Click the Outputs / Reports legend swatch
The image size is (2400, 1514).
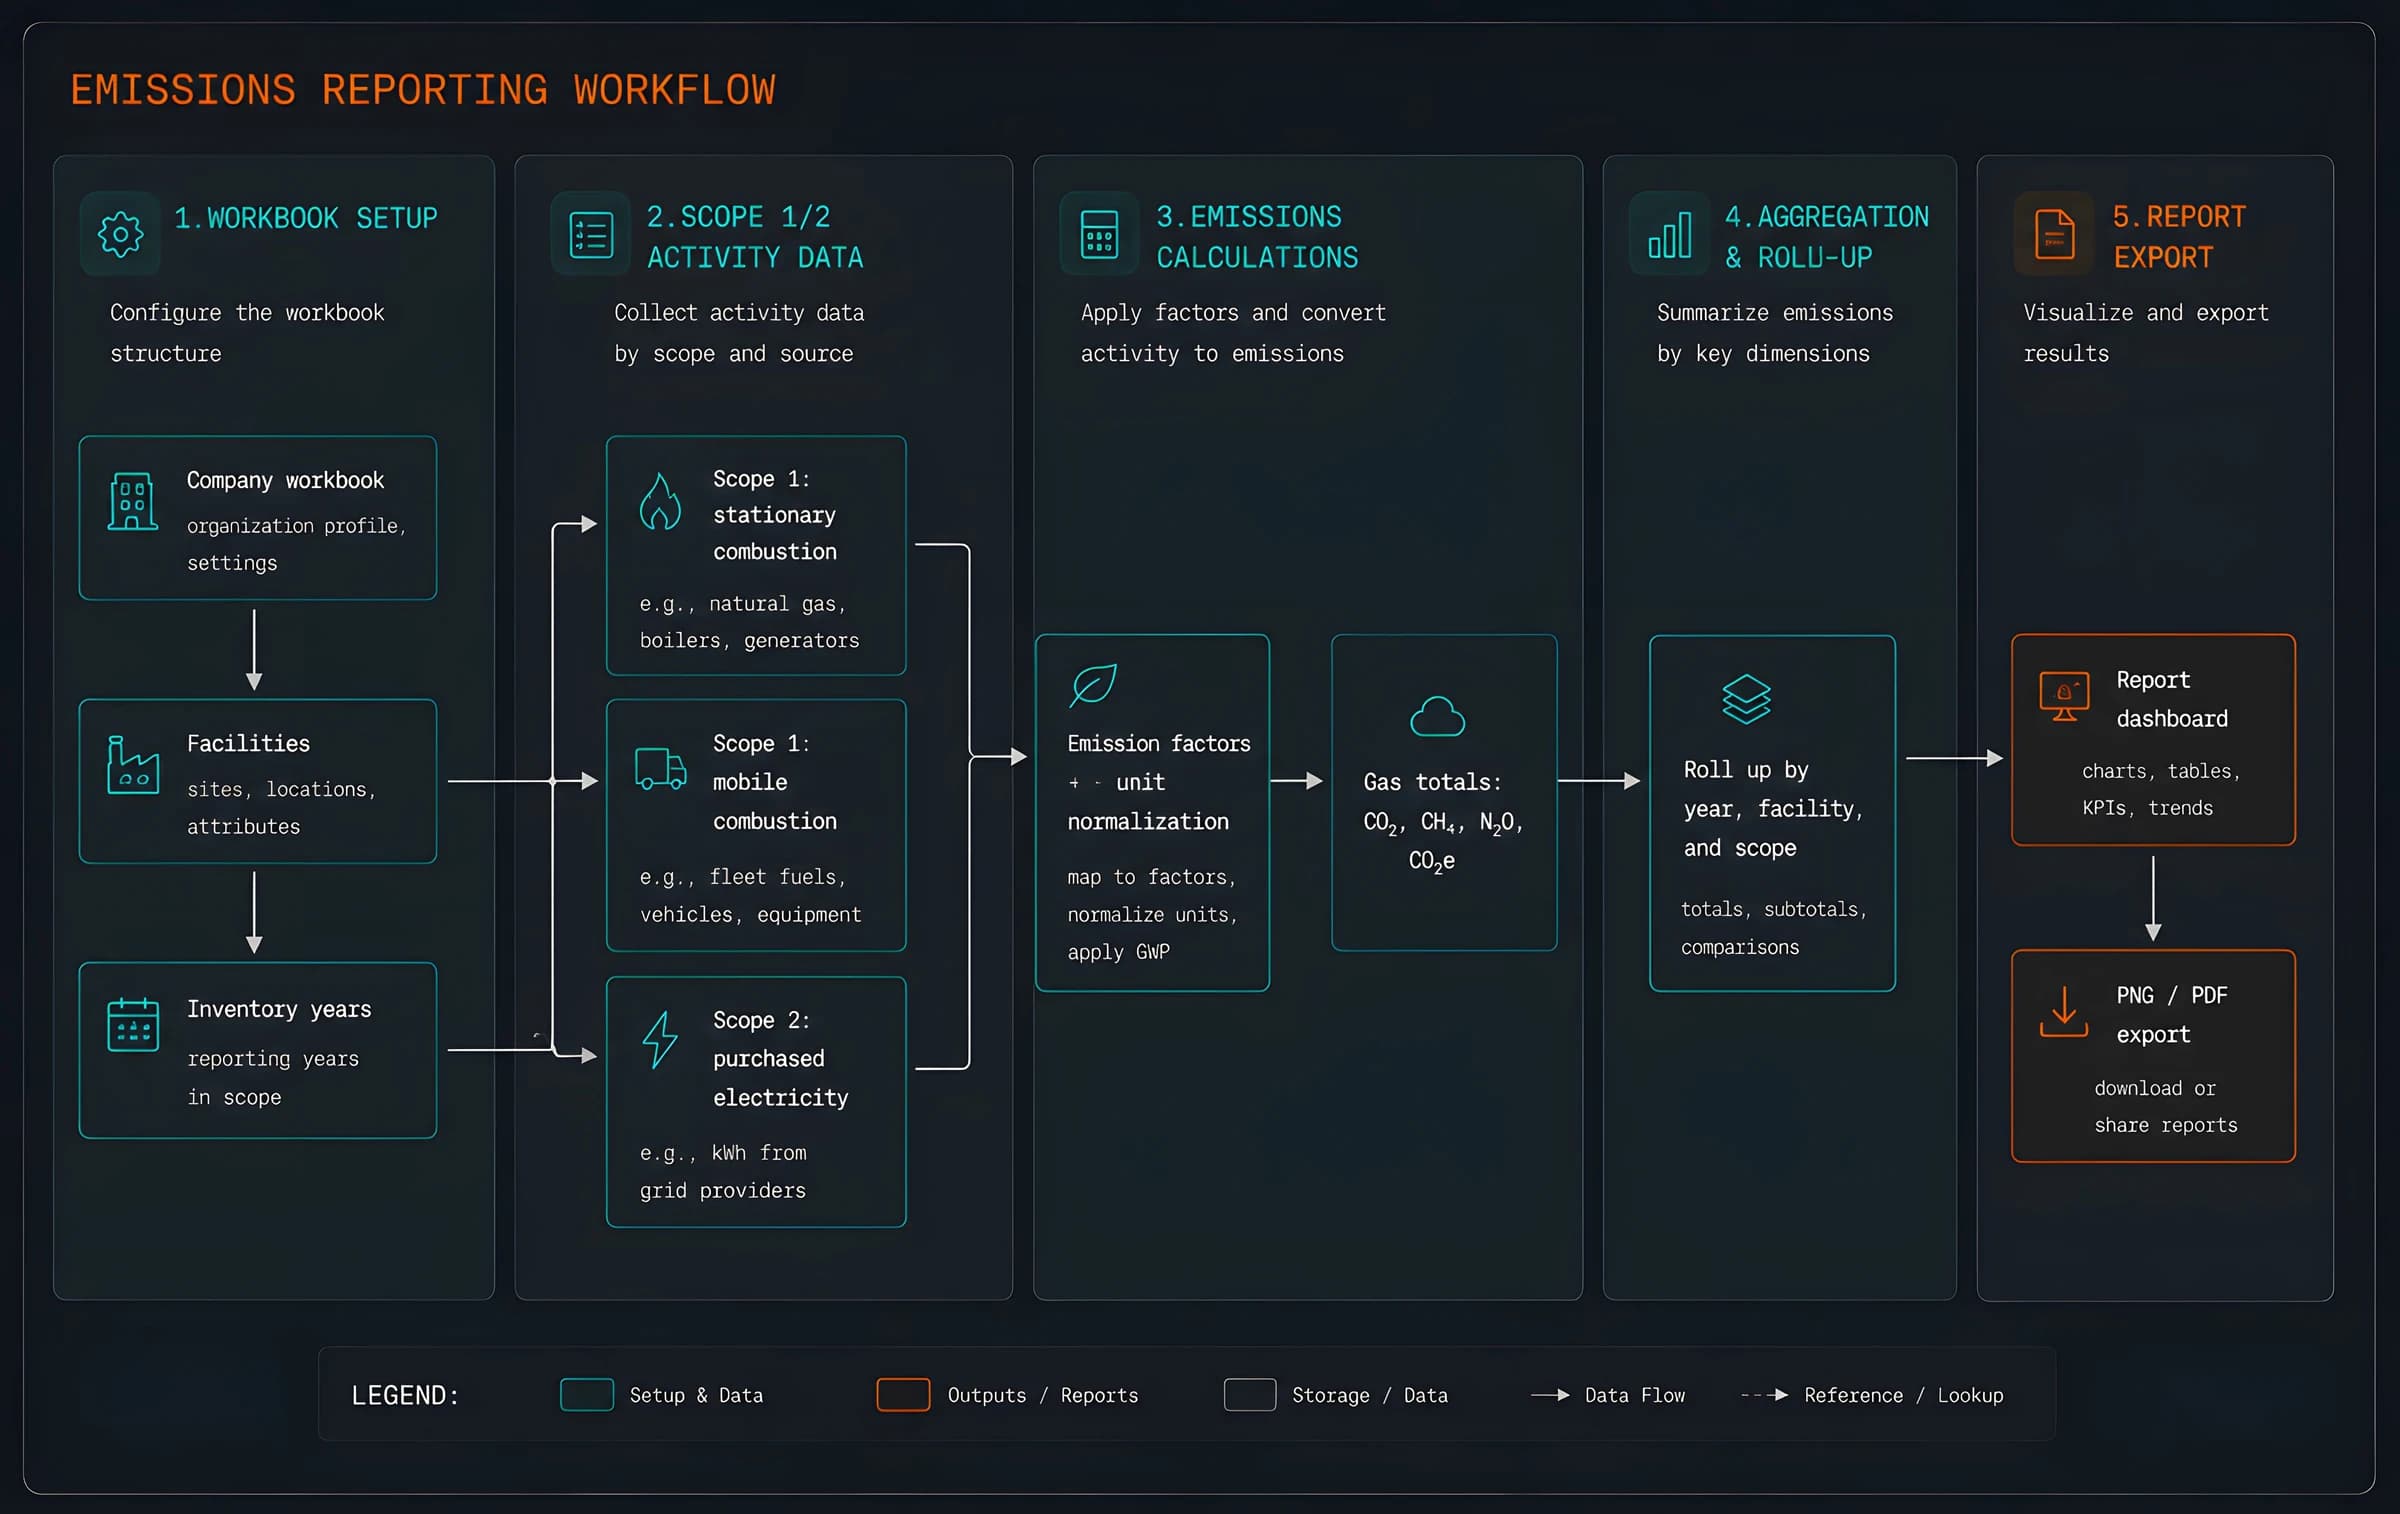(903, 1395)
